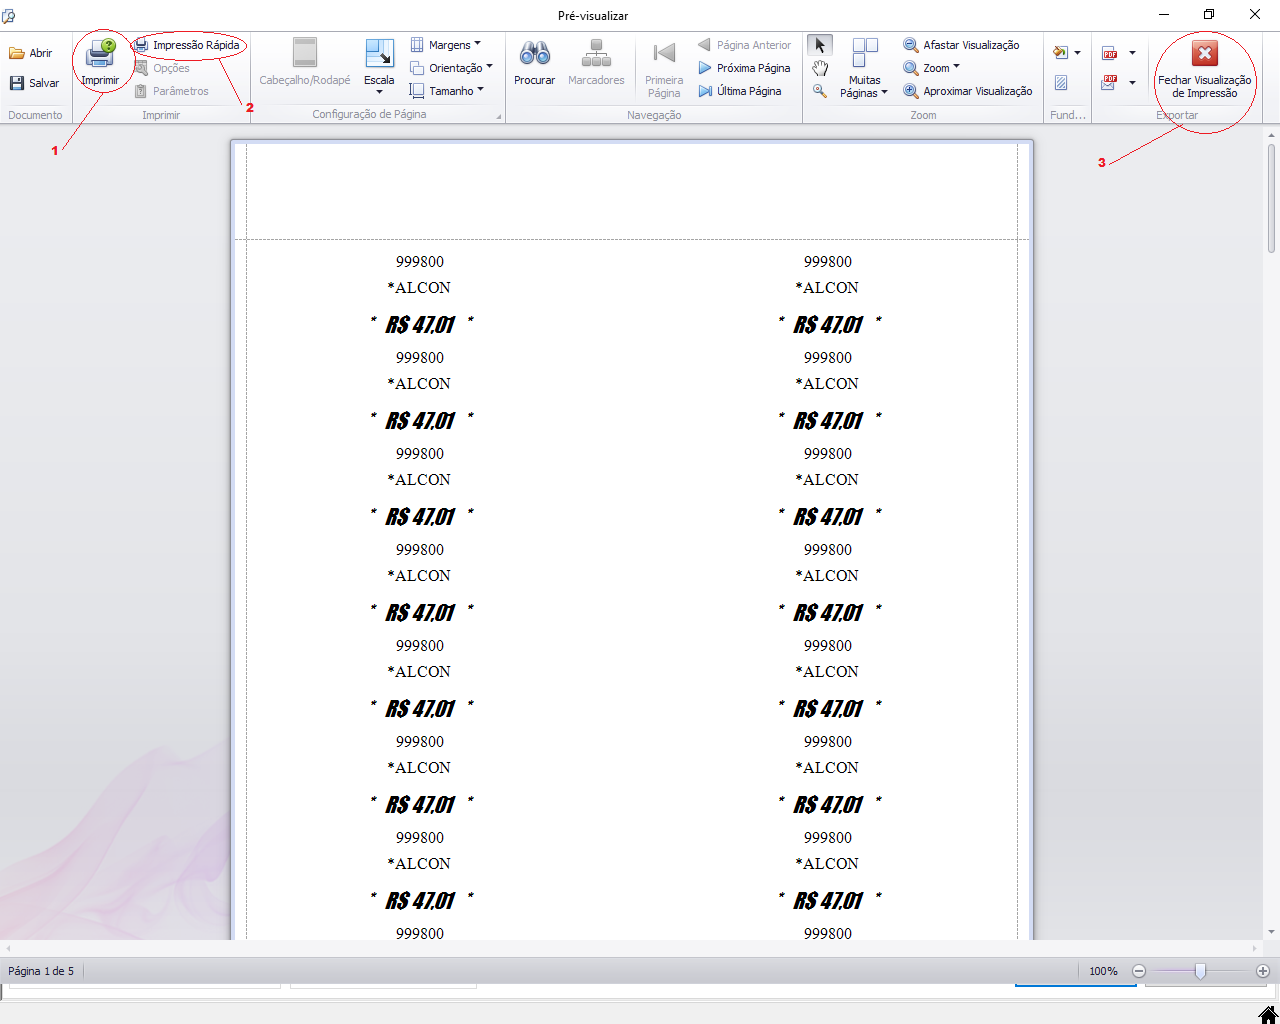This screenshot has height=1024, width=1280.
Task: Expand the Tamanho paper size dropdown
Action: click(446, 91)
